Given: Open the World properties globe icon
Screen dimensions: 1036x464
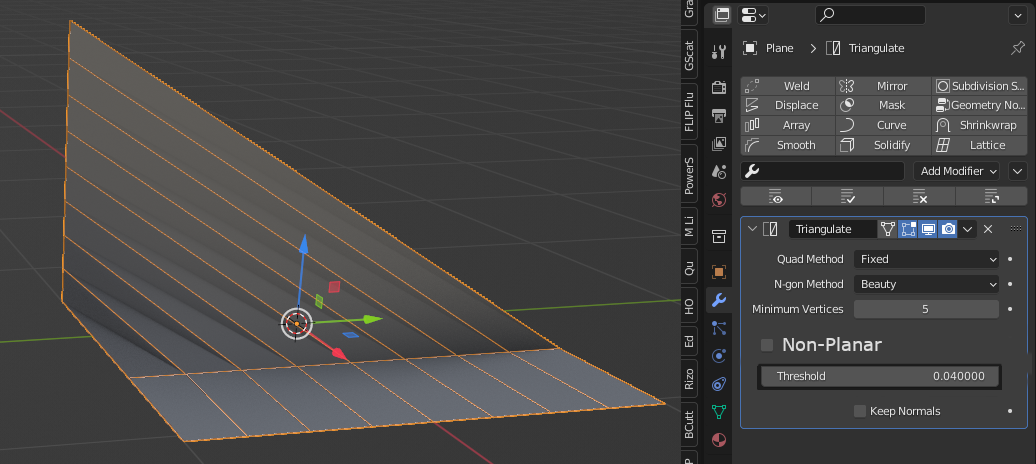Looking at the screenshot, I should tap(719, 200).
